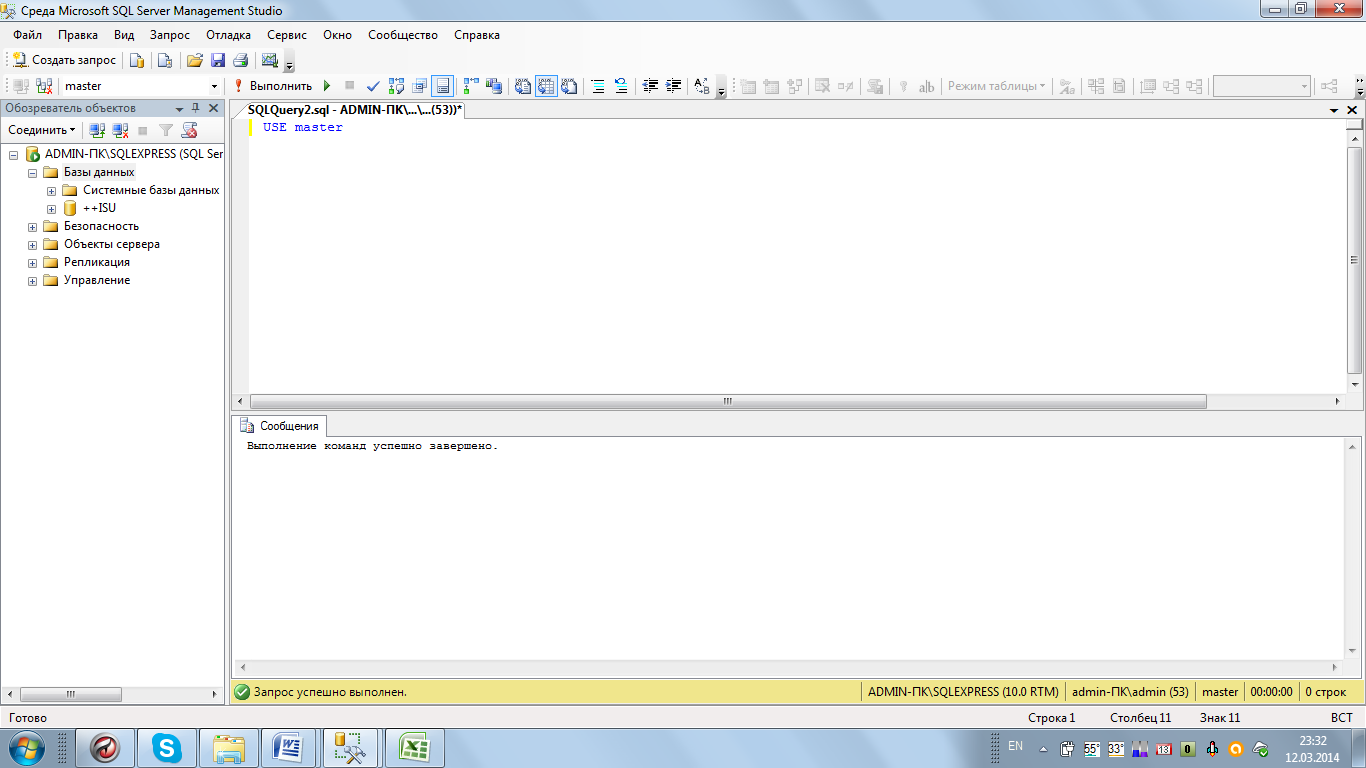Expand the ++ISU database node
Viewport: 1366px width, 768px height.
coord(52,209)
